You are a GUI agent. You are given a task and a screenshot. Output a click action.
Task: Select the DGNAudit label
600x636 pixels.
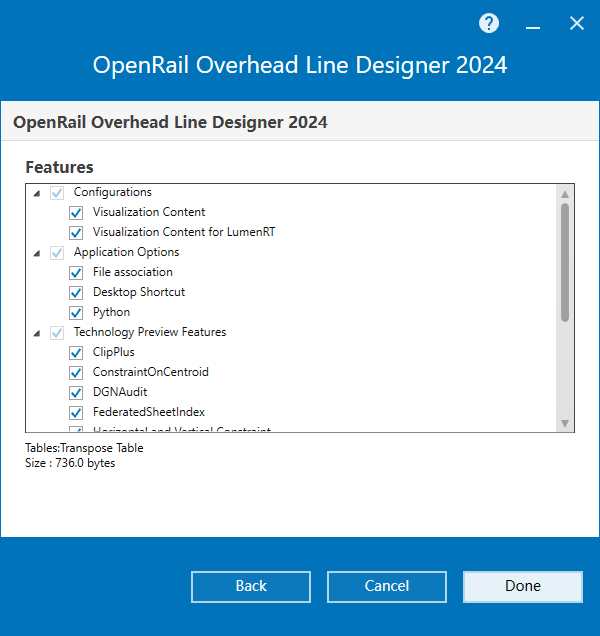120,392
